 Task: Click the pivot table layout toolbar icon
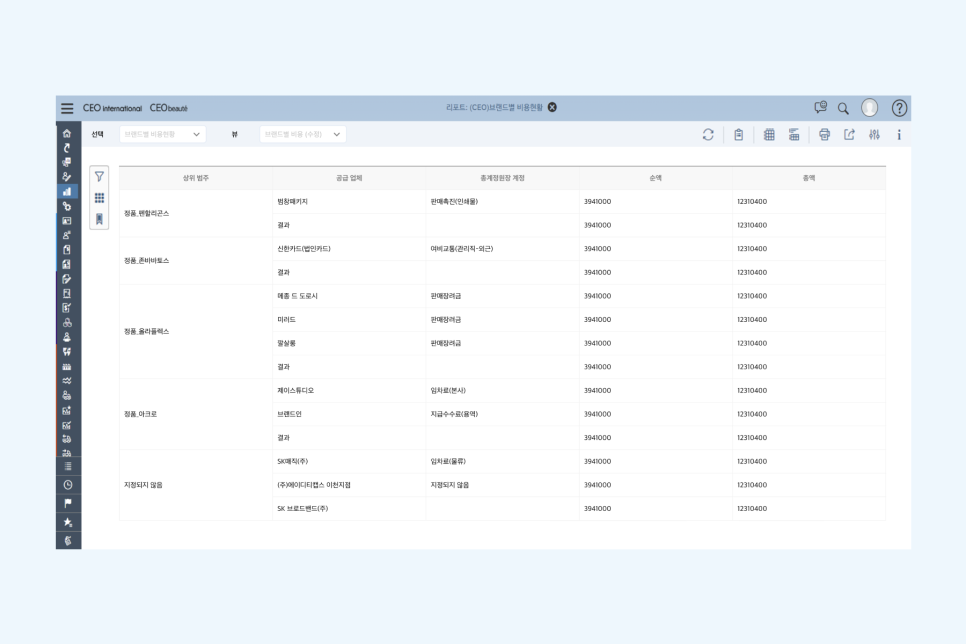(794, 134)
